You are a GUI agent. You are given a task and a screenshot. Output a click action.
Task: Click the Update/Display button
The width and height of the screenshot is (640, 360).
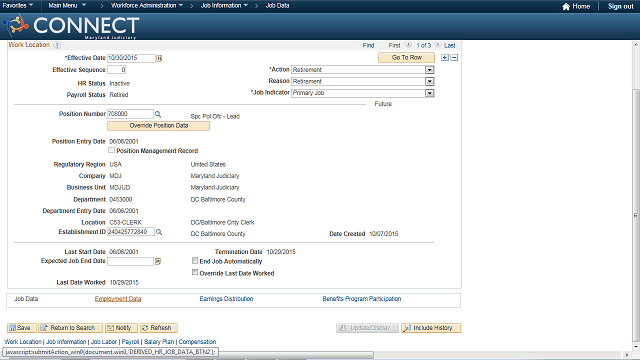click(367, 328)
